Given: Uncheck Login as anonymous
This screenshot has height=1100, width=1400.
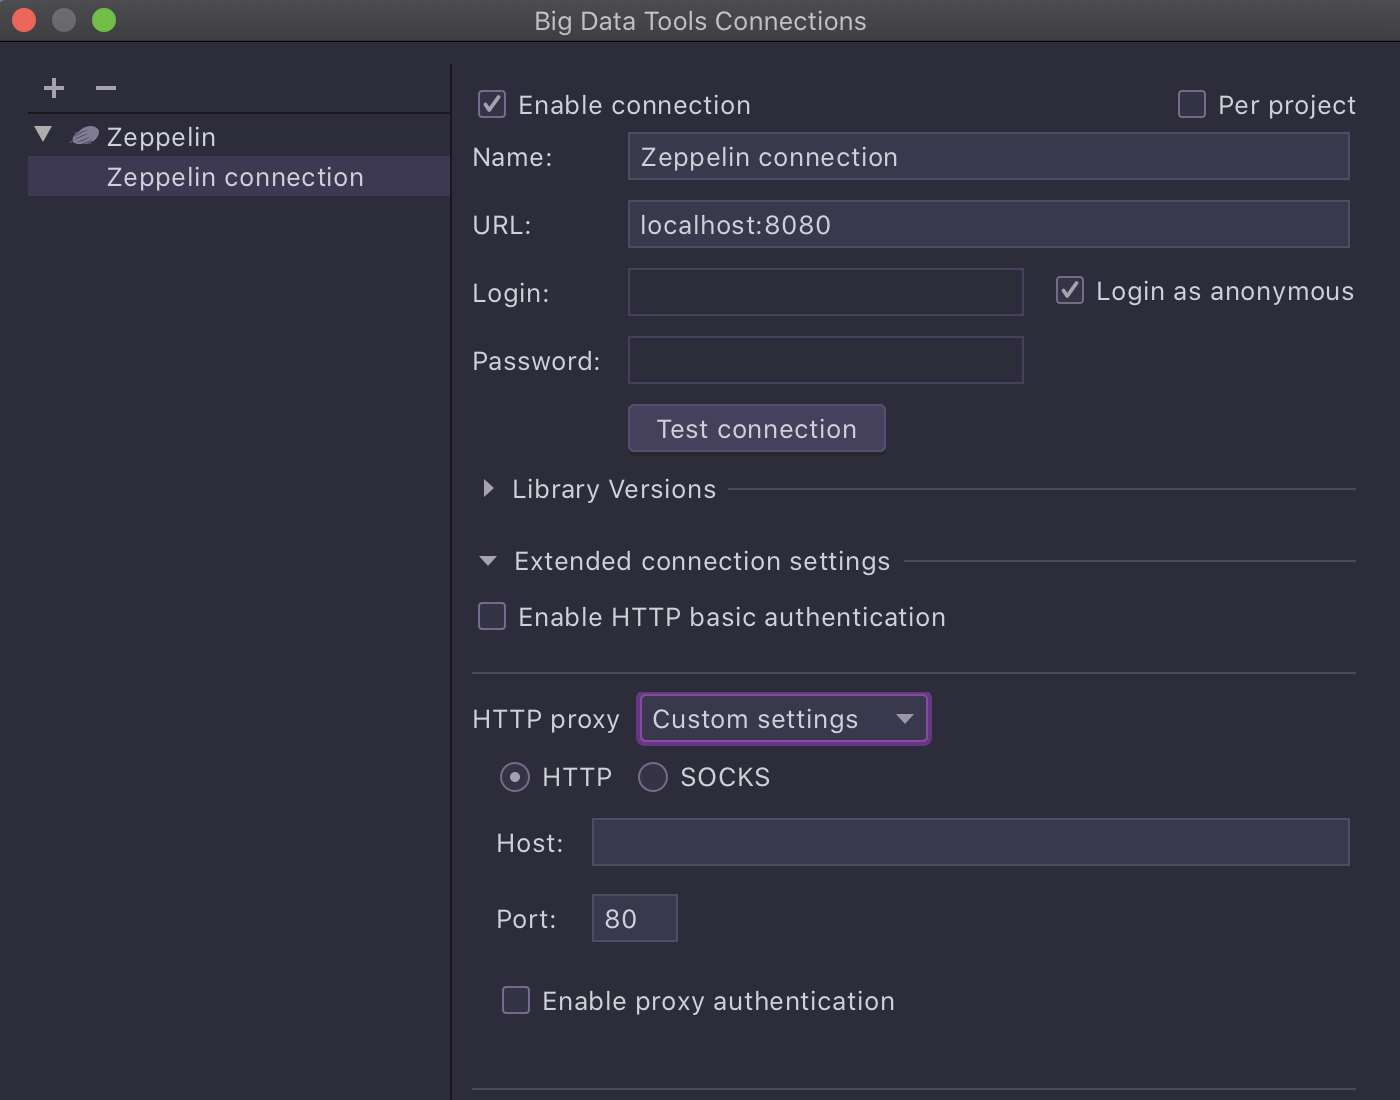Looking at the screenshot, I should pos(1070,290).
